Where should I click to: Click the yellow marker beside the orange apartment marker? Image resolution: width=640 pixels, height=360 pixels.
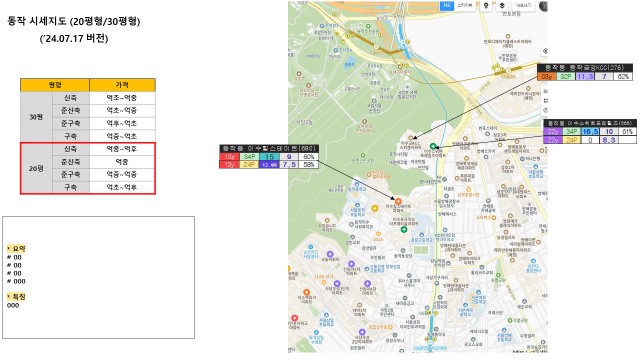point(375,209)
